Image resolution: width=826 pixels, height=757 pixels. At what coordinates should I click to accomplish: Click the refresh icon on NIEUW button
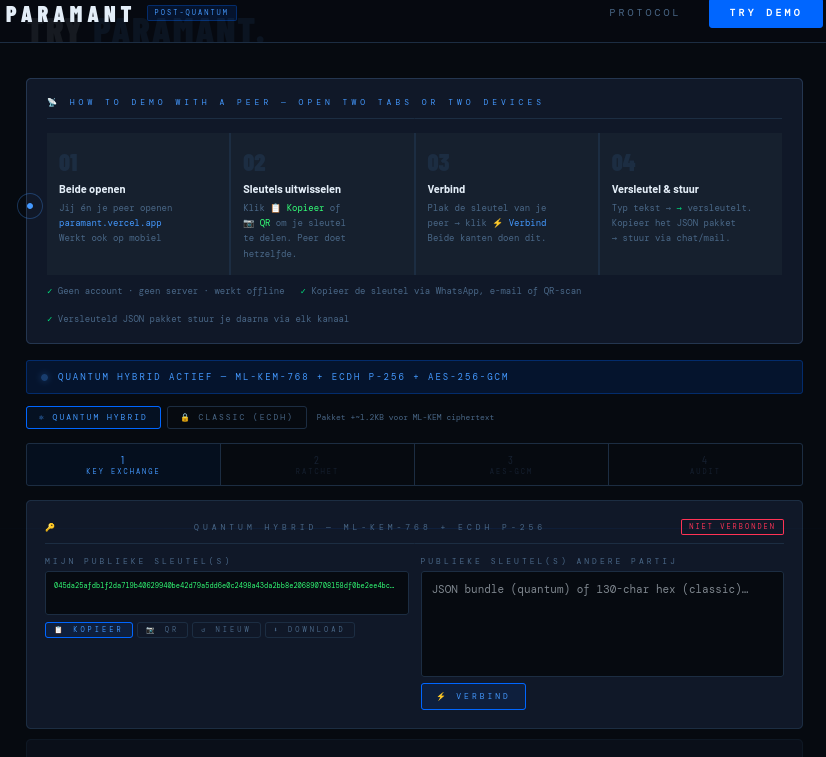203,630
